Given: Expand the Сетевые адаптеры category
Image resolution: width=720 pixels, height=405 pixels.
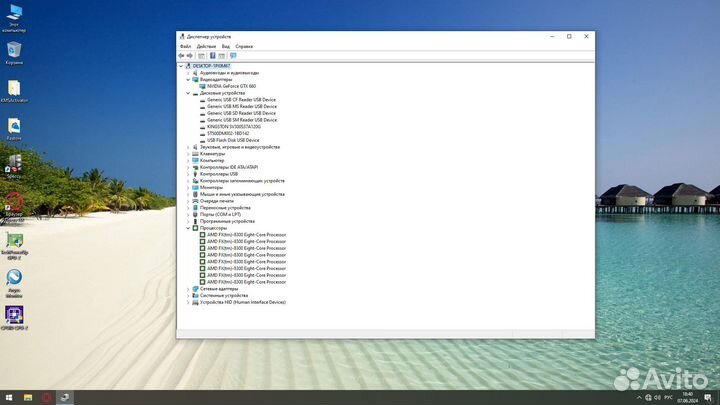Looking at the screenshot, I should pos(188,289).
